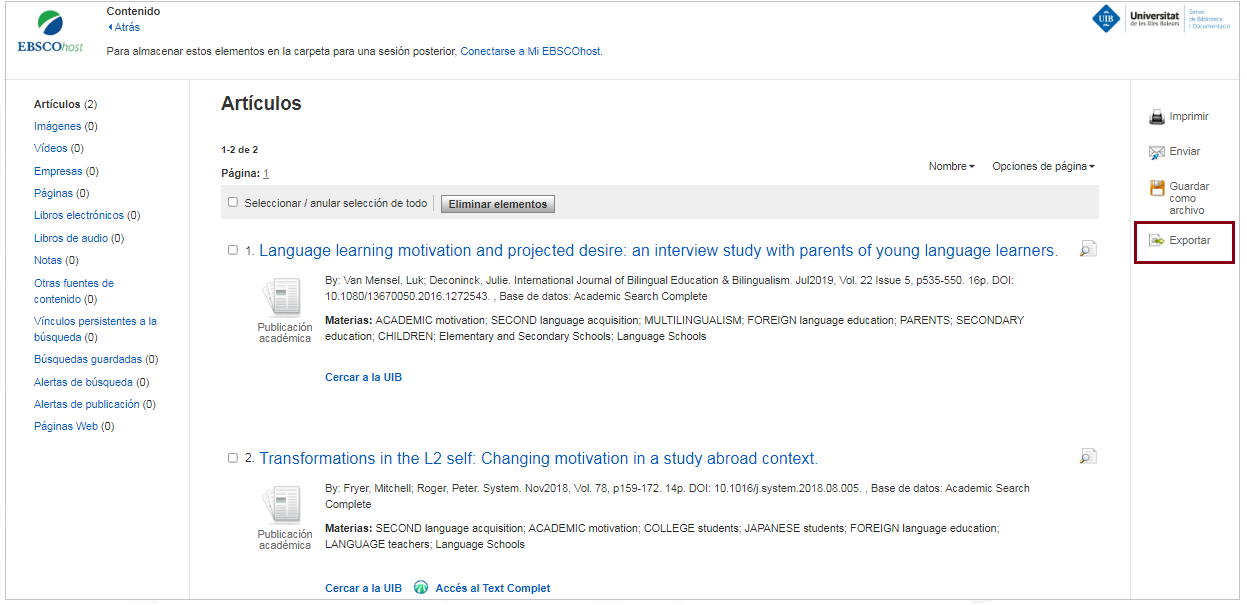Click the '1-2 de 2' results count
This screenshot has width=1247, height=605.
coord(239,150)
